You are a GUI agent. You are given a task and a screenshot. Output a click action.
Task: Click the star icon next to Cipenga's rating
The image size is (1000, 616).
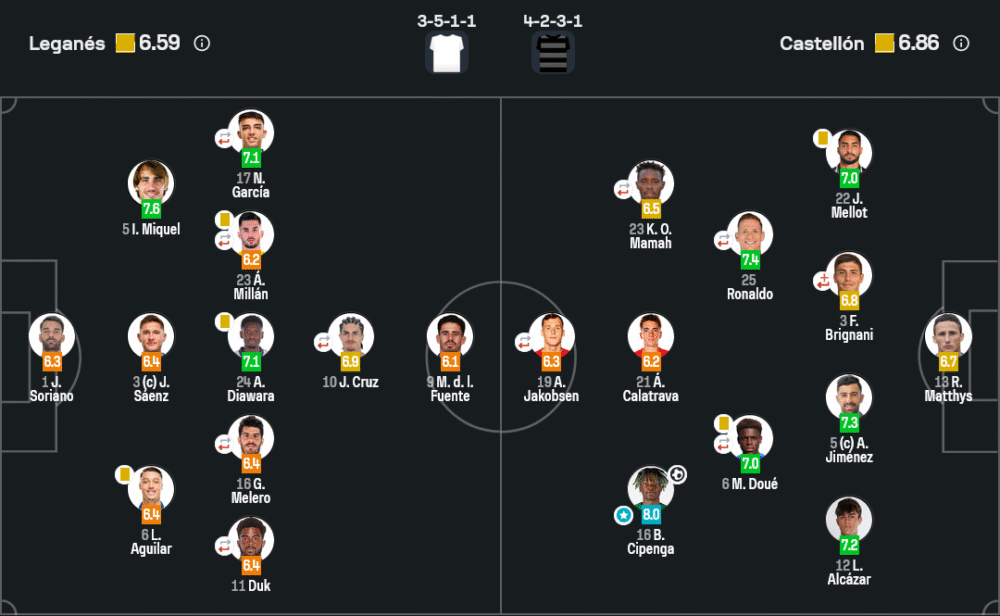click(x=623, y=515)
